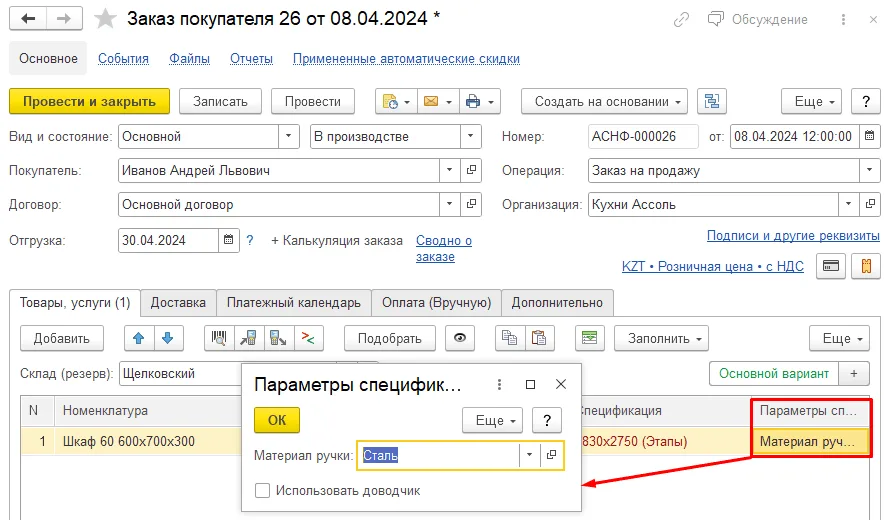Open the discount card icon button

tap(830, 266)
